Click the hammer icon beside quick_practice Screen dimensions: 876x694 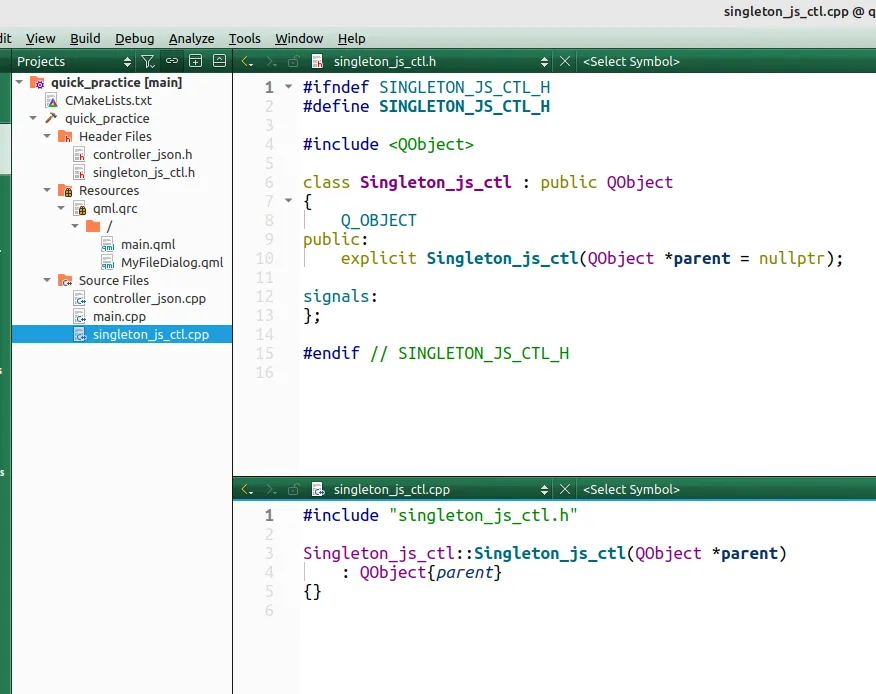51,118
